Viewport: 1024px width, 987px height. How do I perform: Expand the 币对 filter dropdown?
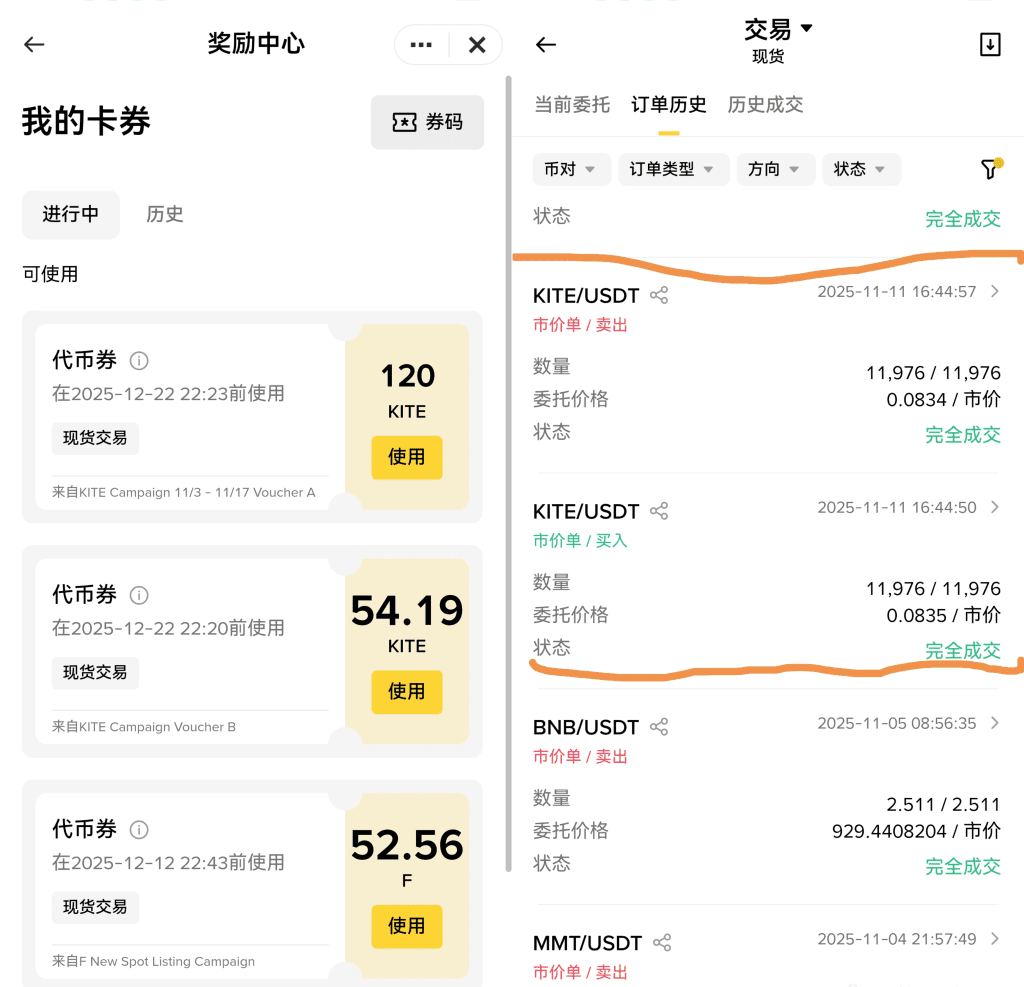point(570,169)
